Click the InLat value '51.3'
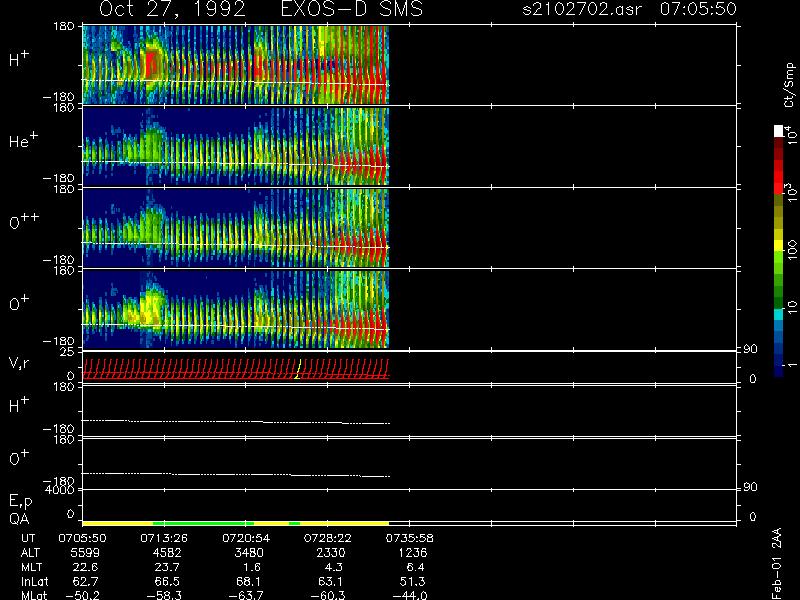Screen dimensions: 800x600 click(x=412, y=582)
